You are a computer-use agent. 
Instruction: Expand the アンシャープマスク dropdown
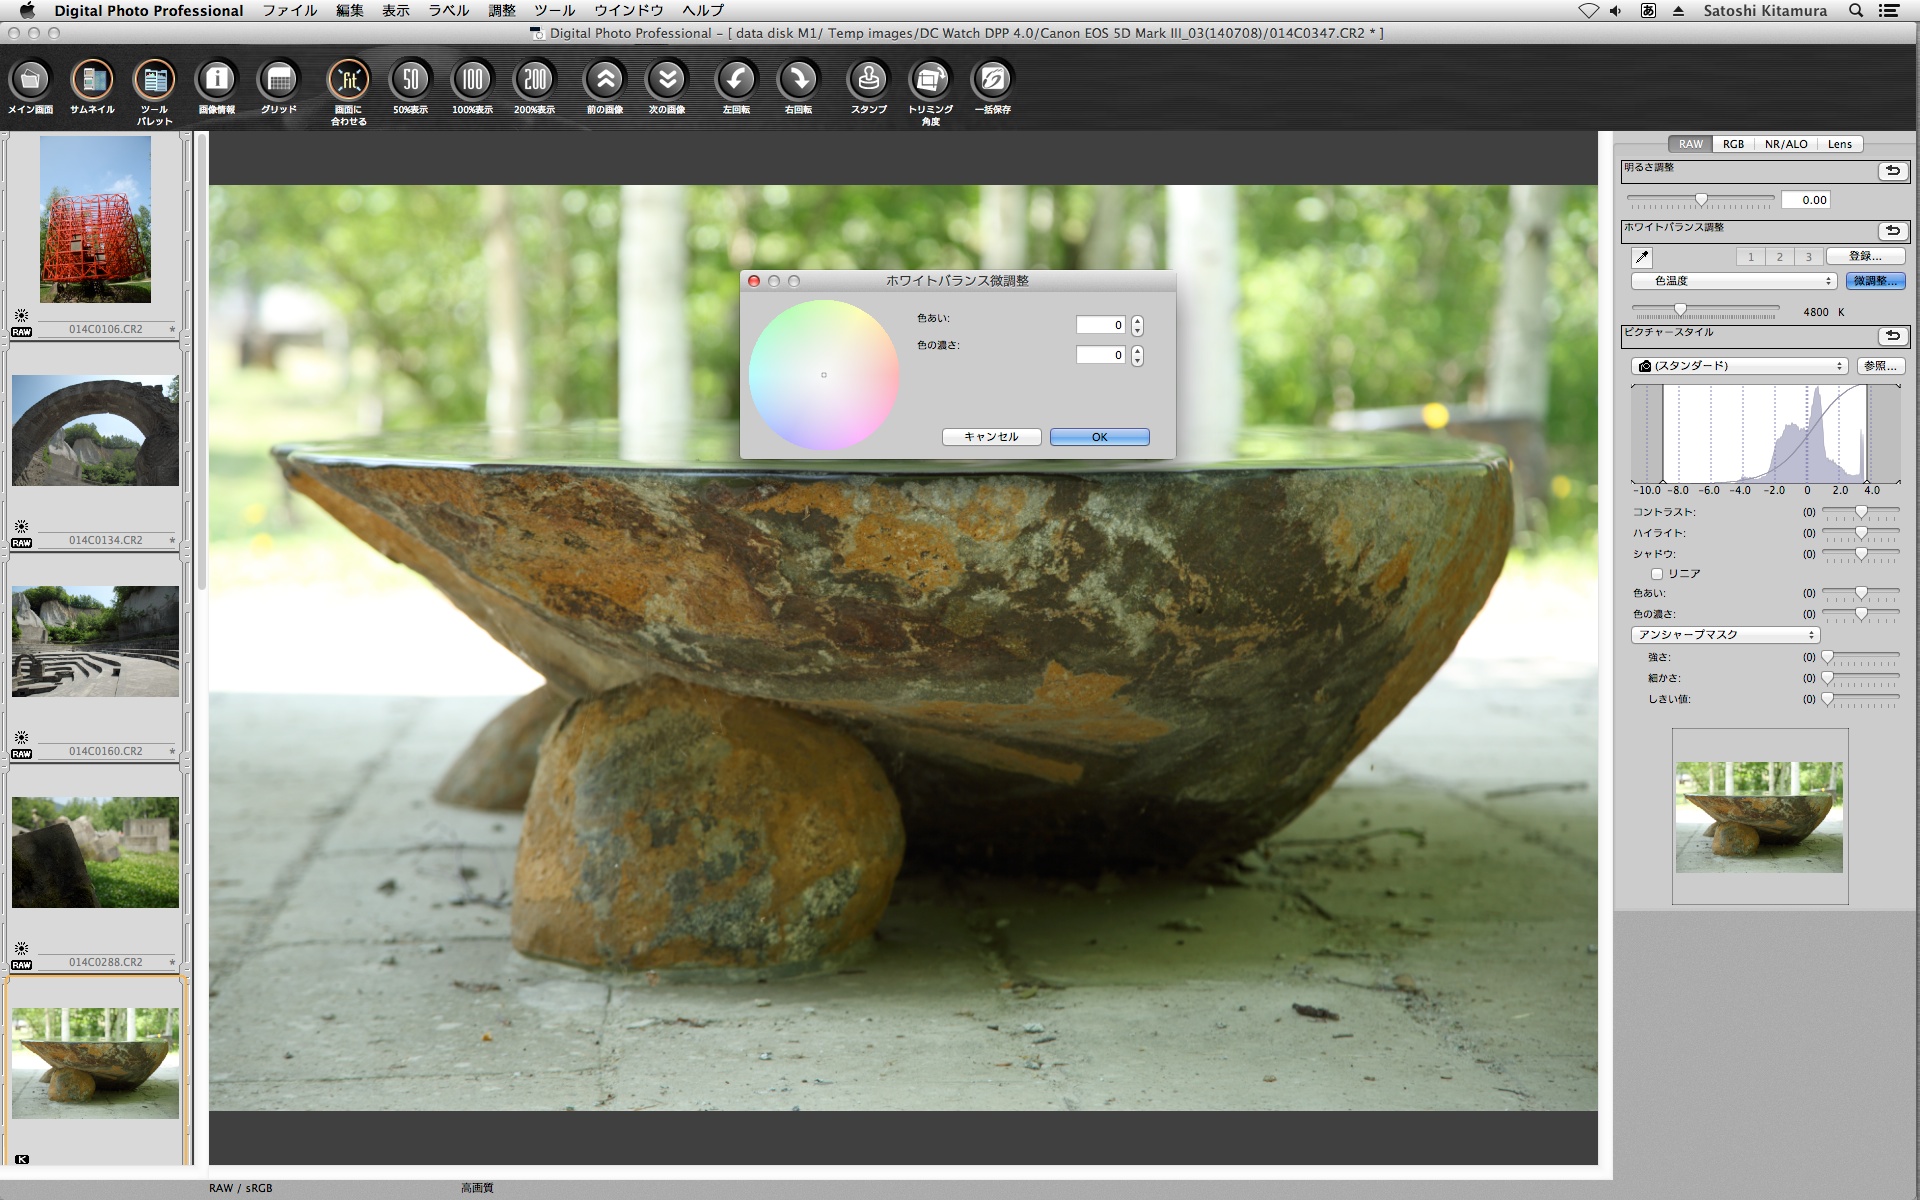pos(1724,635)
